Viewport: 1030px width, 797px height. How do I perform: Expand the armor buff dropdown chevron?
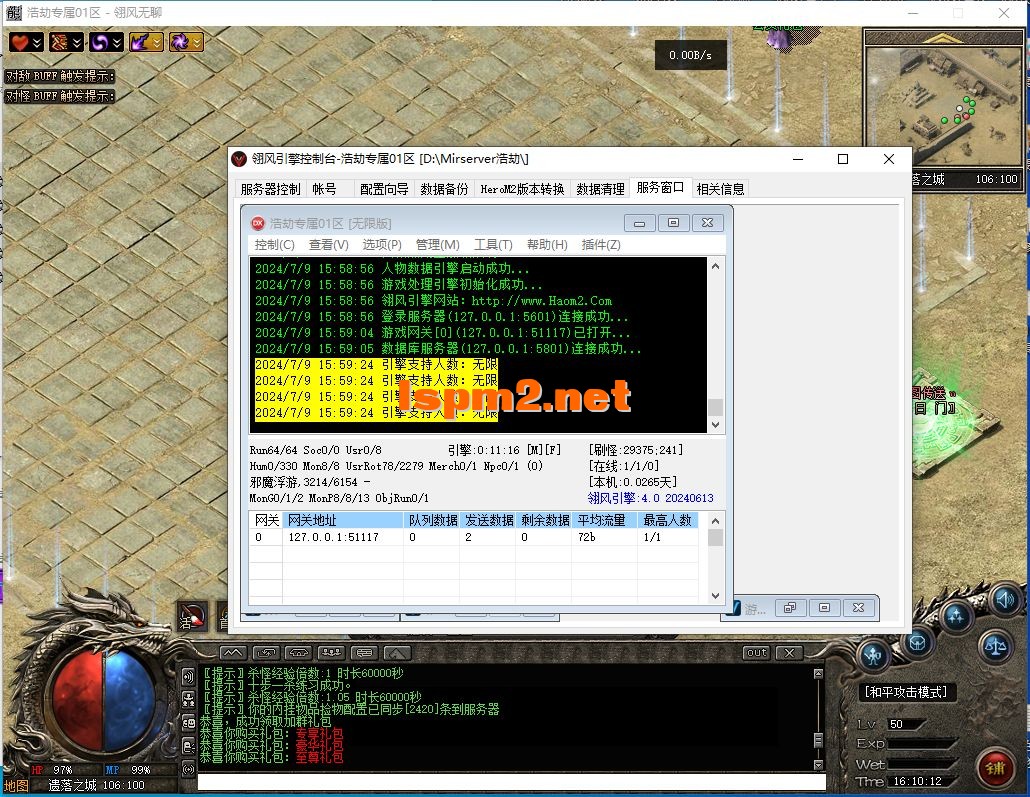(x=76, y=43)
